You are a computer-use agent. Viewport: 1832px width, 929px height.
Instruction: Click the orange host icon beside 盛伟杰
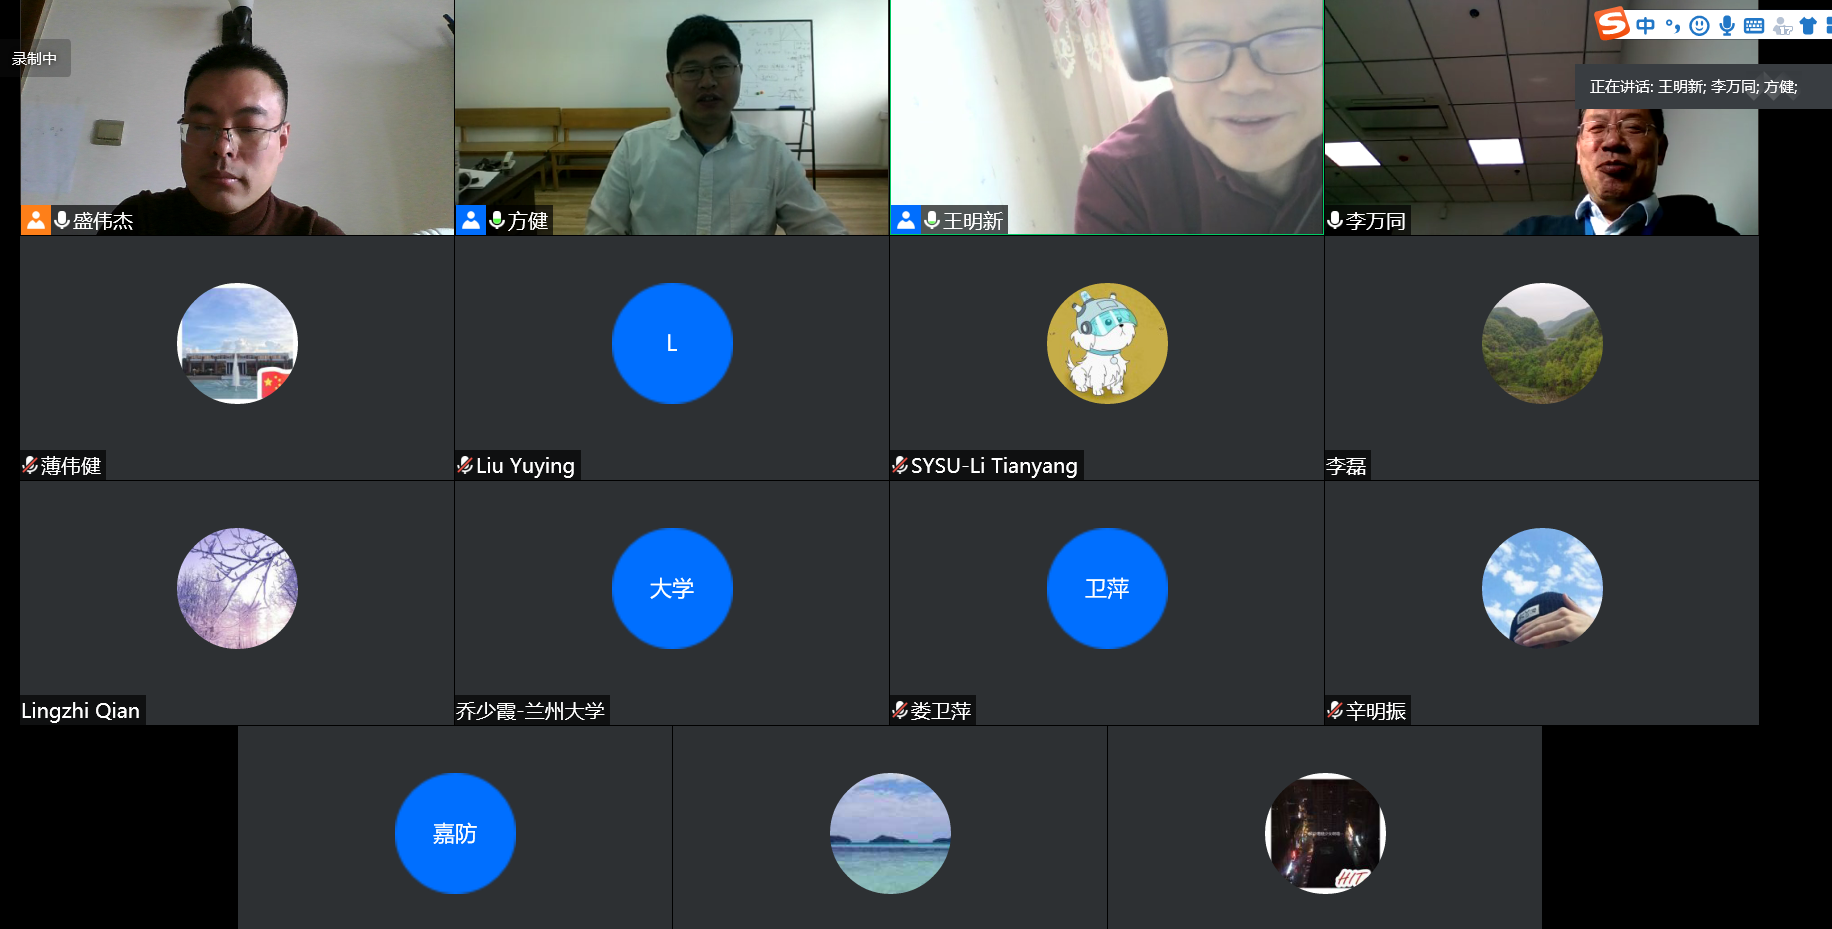36,220
